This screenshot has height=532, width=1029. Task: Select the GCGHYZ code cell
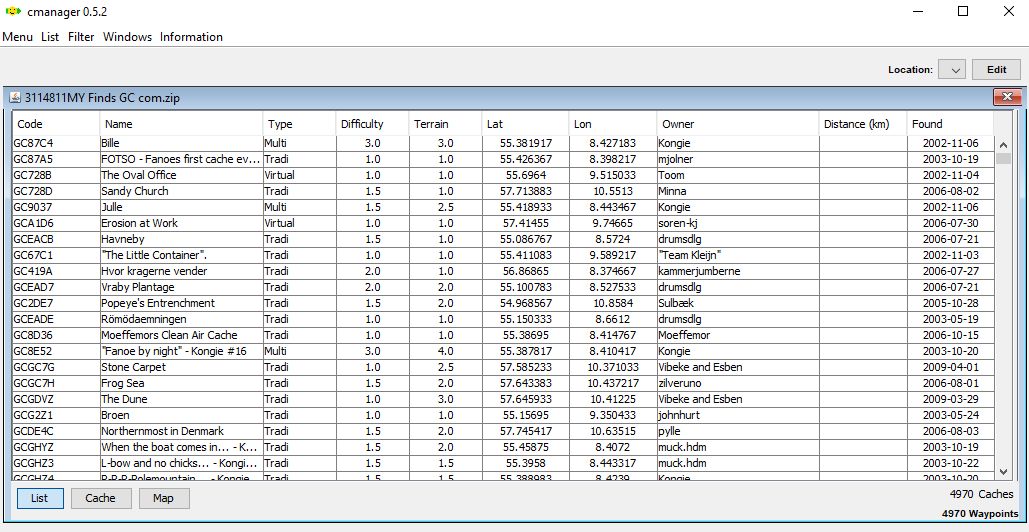(x=56, y=447)
